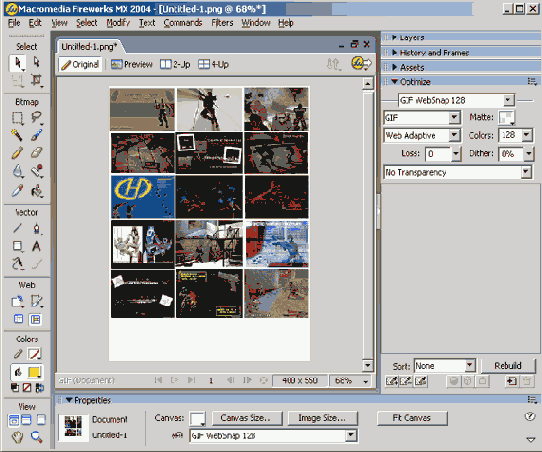Select the Eraser tool

click(36, 153)
